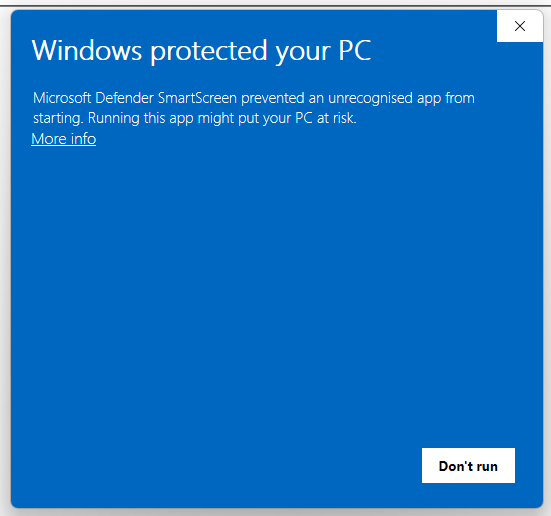The width and height of the screenshot is (551, 516).
Task: Cancel app launch with Don't run
Action: (x=468, y=465)
